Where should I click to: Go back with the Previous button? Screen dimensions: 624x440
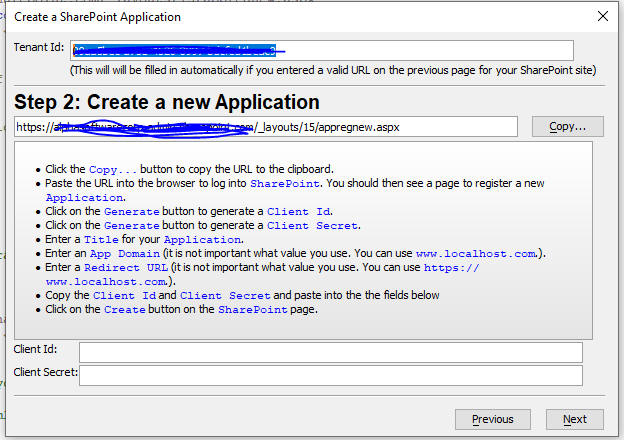click(493, 419)
